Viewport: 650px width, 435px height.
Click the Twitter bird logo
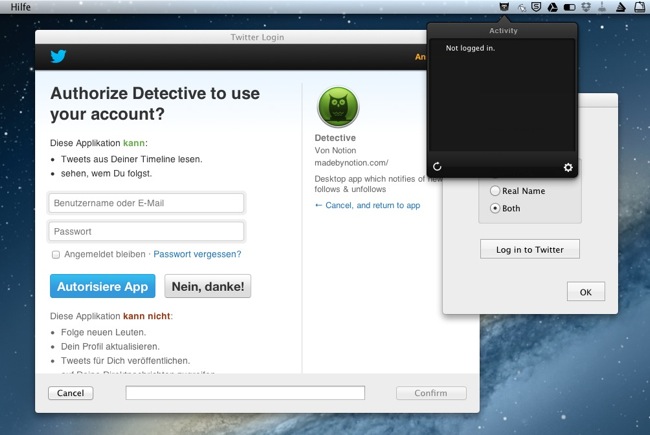click(58, 56)
